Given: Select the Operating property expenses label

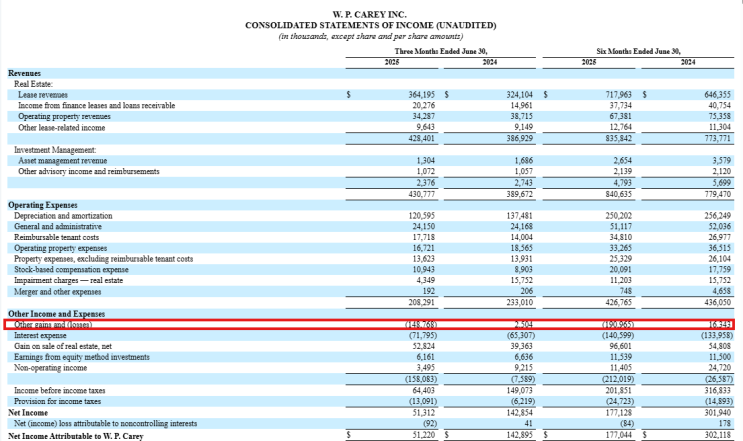Looking at the screenshot, I should [x=60, y=248].
